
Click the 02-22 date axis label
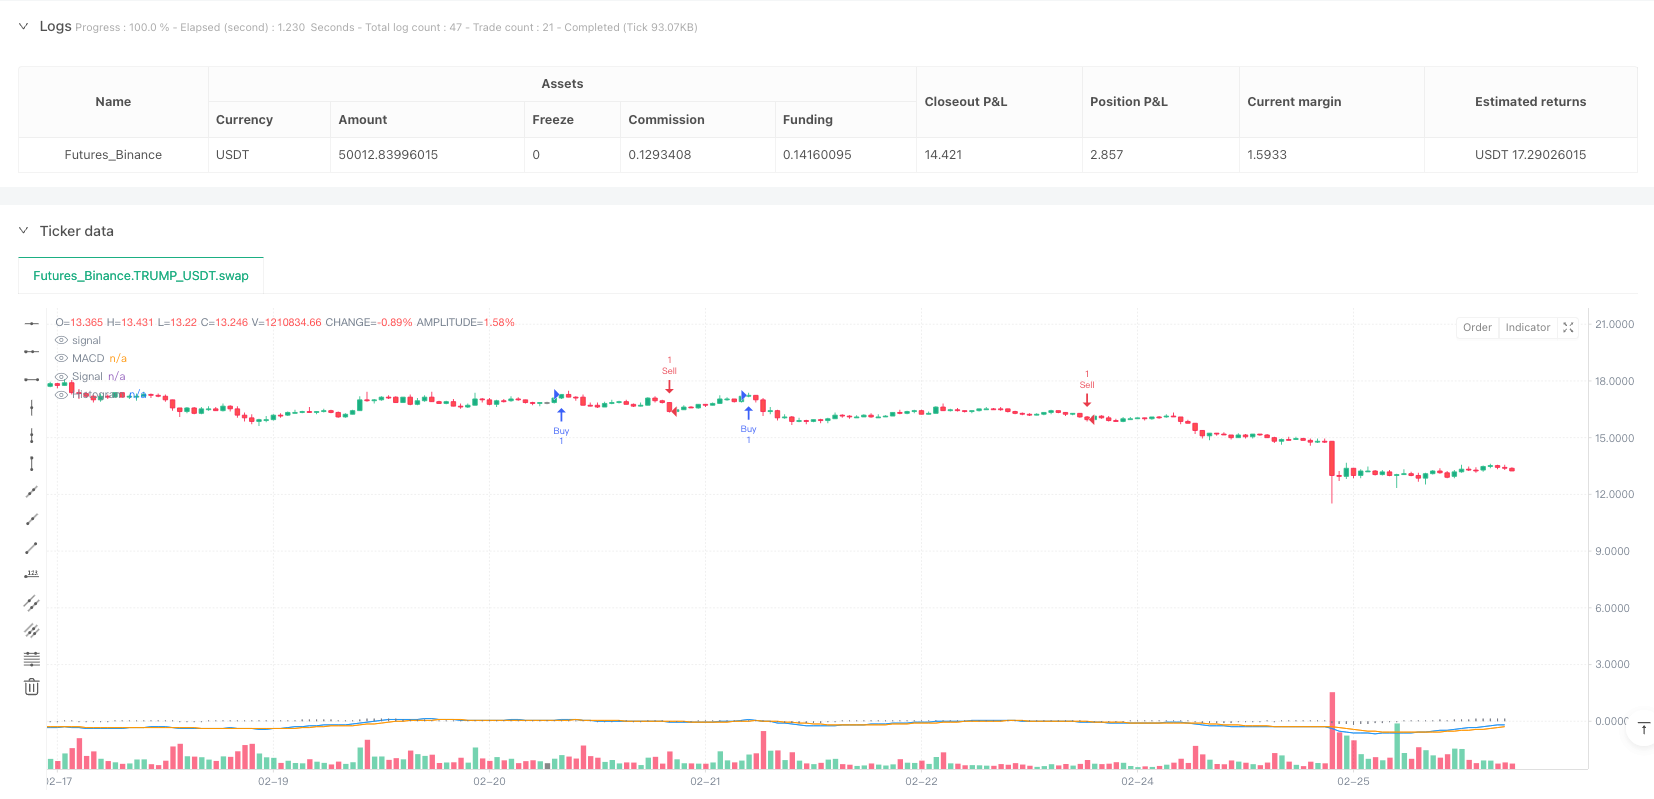coord(921,781)
